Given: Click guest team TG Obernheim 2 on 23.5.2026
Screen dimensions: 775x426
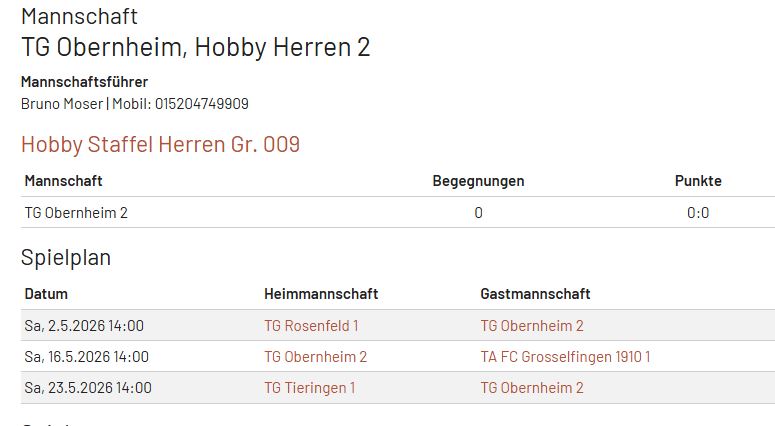Looking at the screenshot, I should point(531,388).
